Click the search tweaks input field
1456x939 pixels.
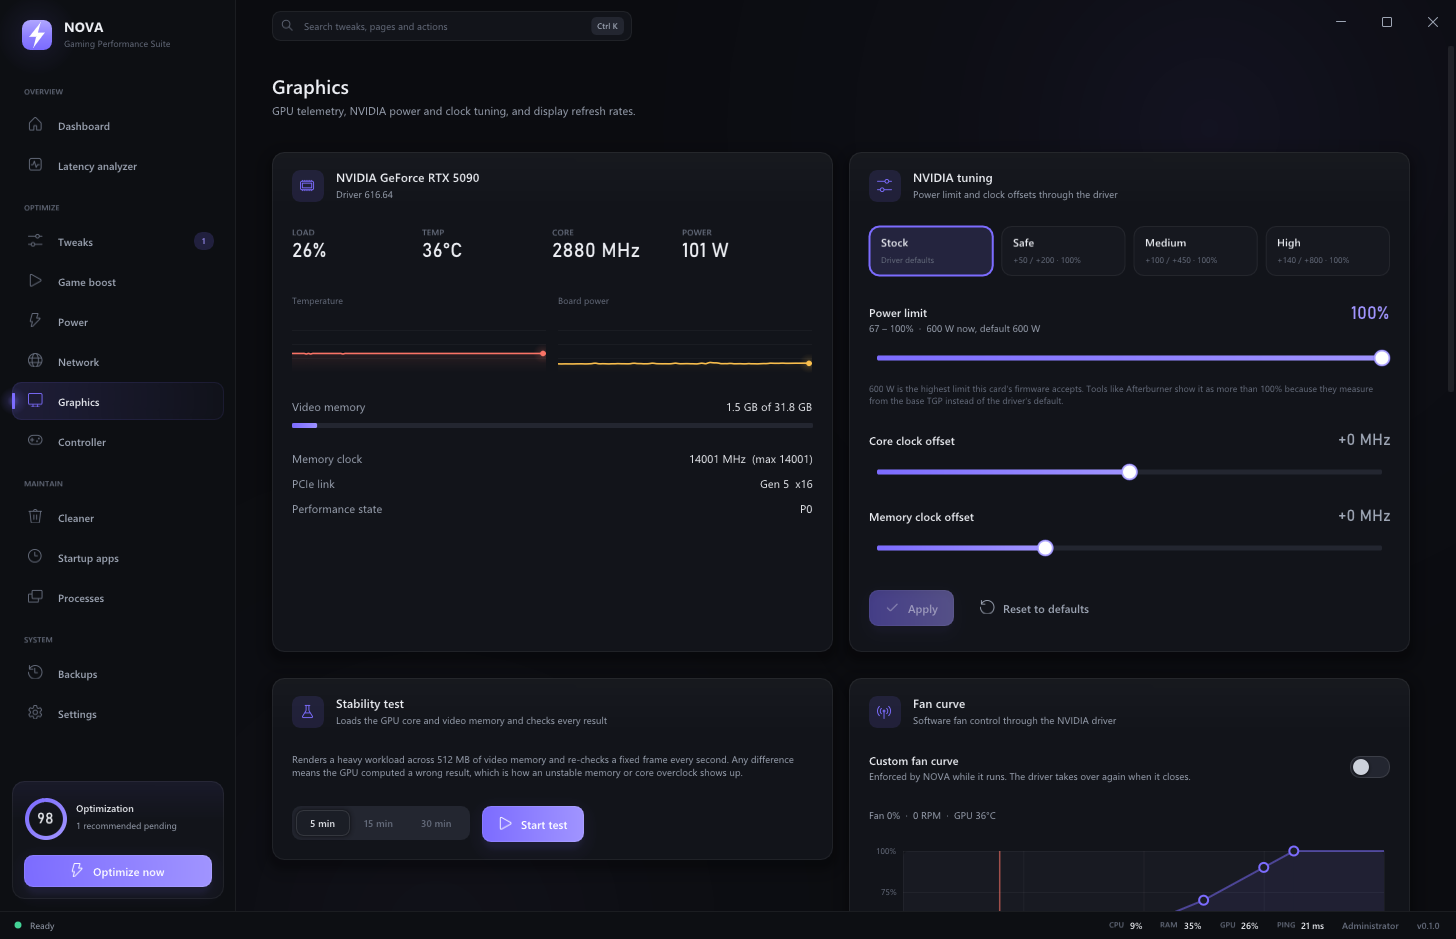[x=452, y=26]
